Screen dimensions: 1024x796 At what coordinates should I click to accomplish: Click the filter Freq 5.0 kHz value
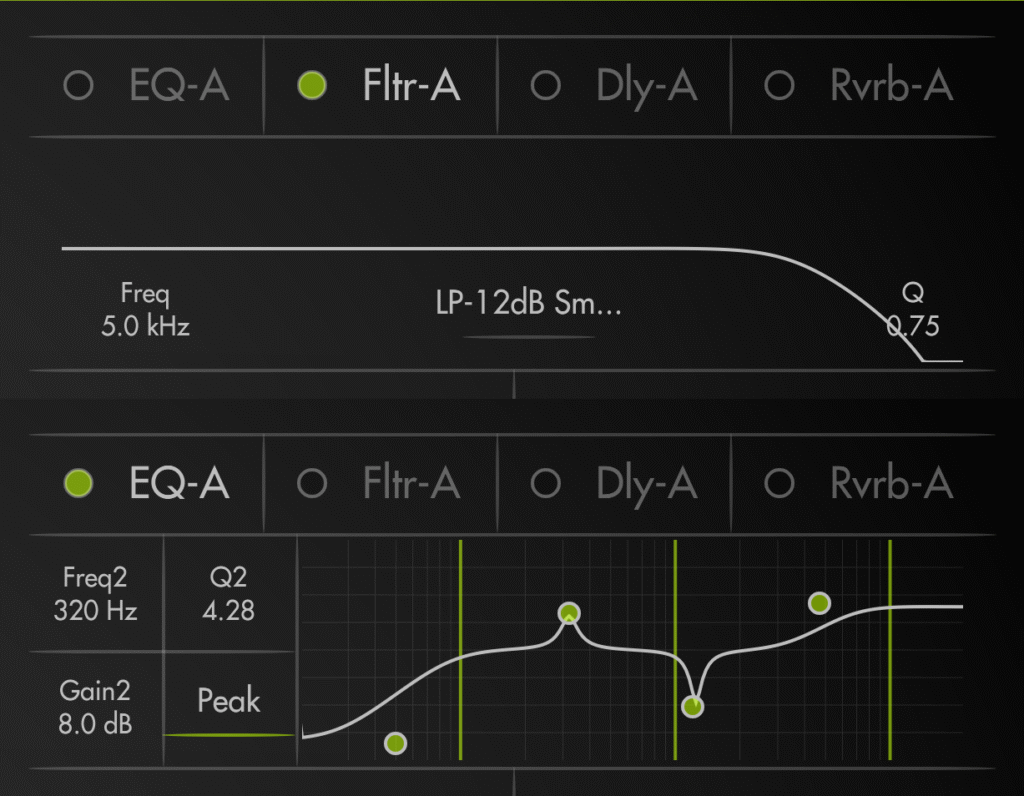click(x=145, y=310)
